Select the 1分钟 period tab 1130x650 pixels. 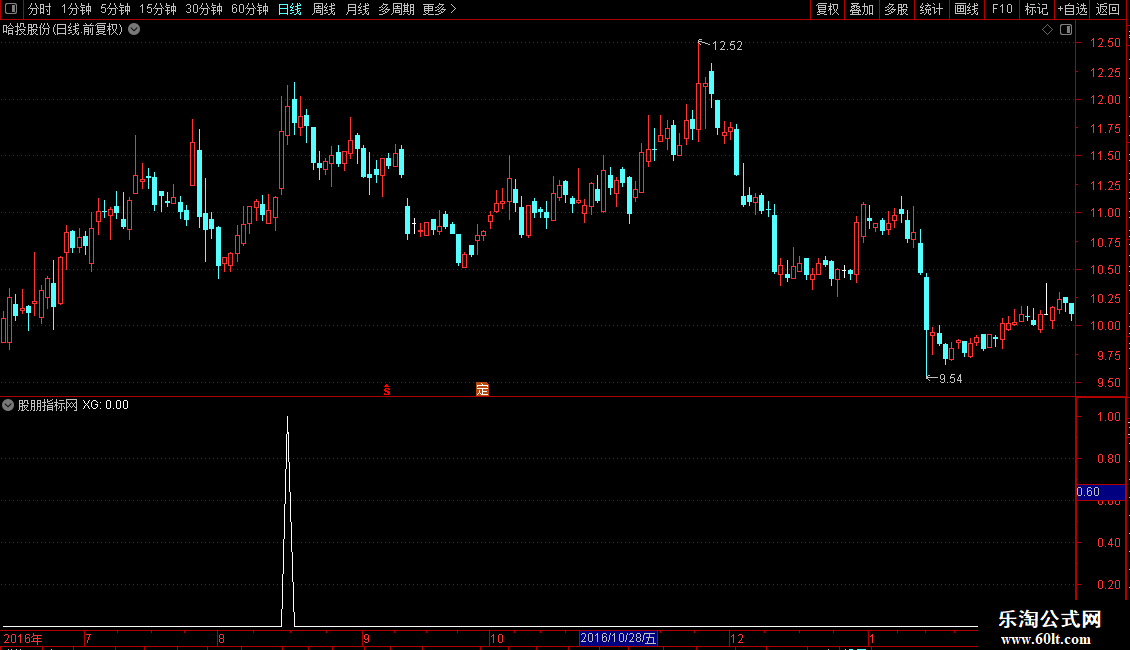click(x=76, y=9)
